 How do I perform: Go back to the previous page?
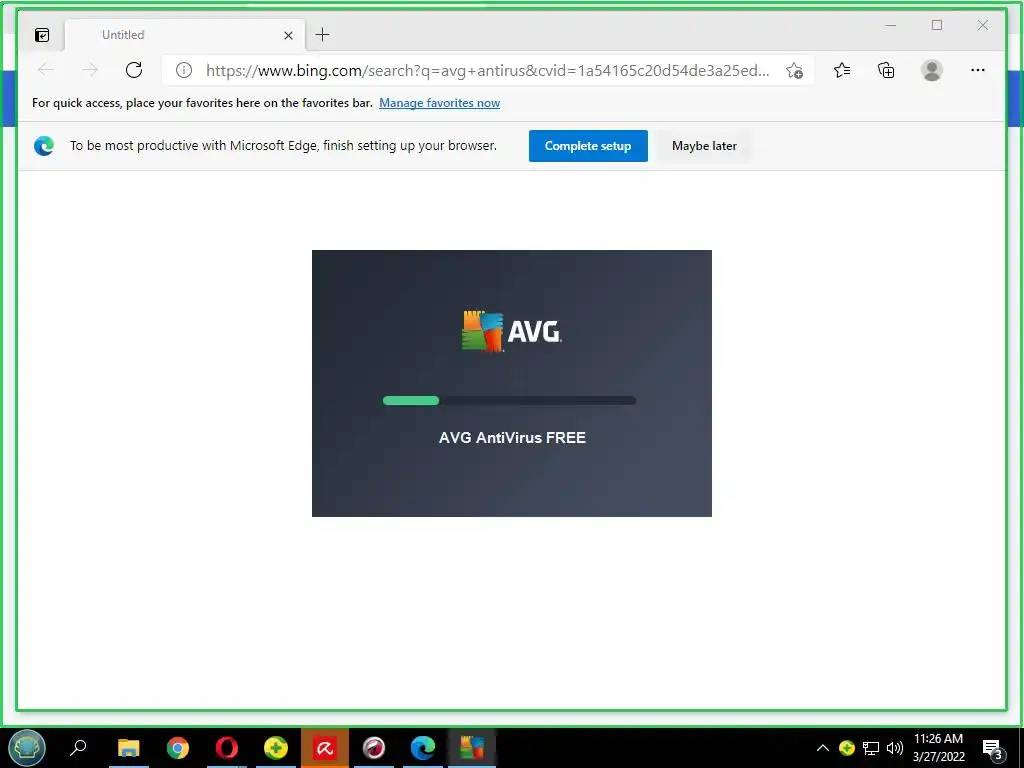[x=46, y=70]
